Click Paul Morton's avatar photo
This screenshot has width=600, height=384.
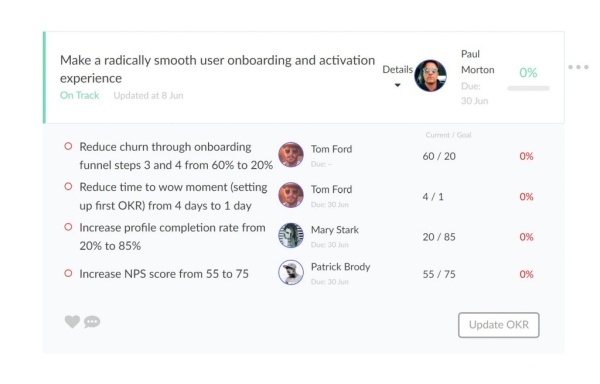pyautogui.click(x=430, y=76)
